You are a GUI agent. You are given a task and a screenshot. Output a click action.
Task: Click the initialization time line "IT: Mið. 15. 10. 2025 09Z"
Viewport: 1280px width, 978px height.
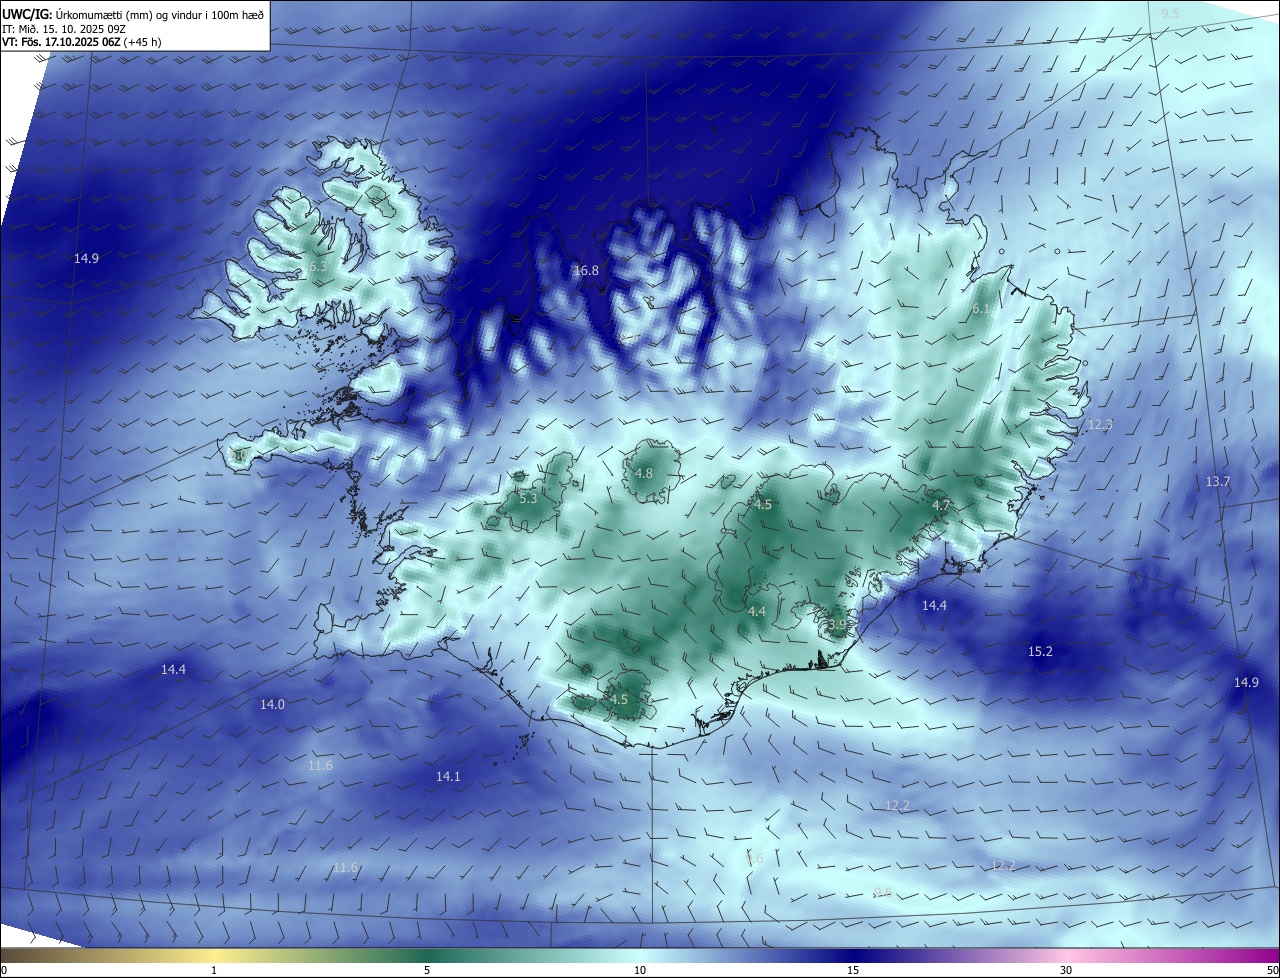click(63, 28)
